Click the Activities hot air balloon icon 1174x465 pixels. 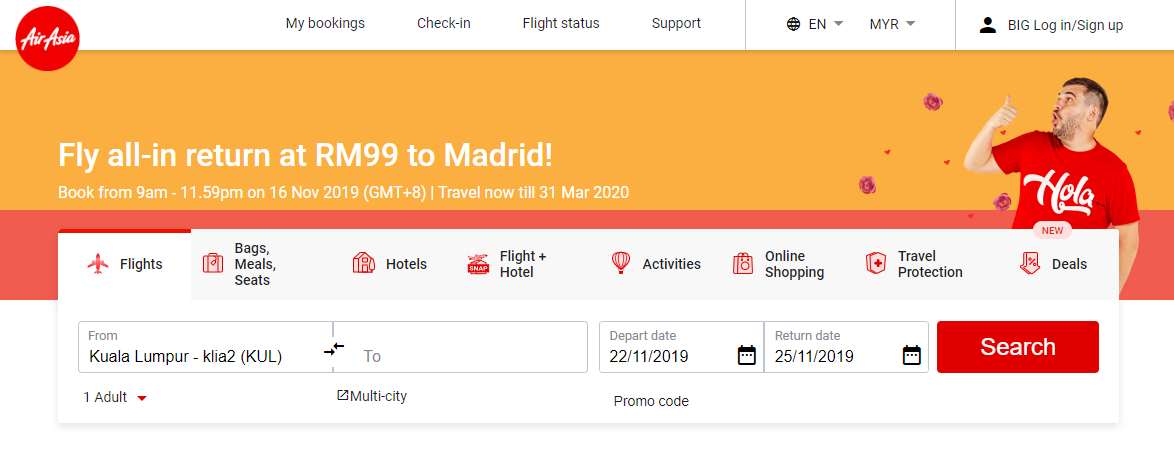tap(621, 263)
